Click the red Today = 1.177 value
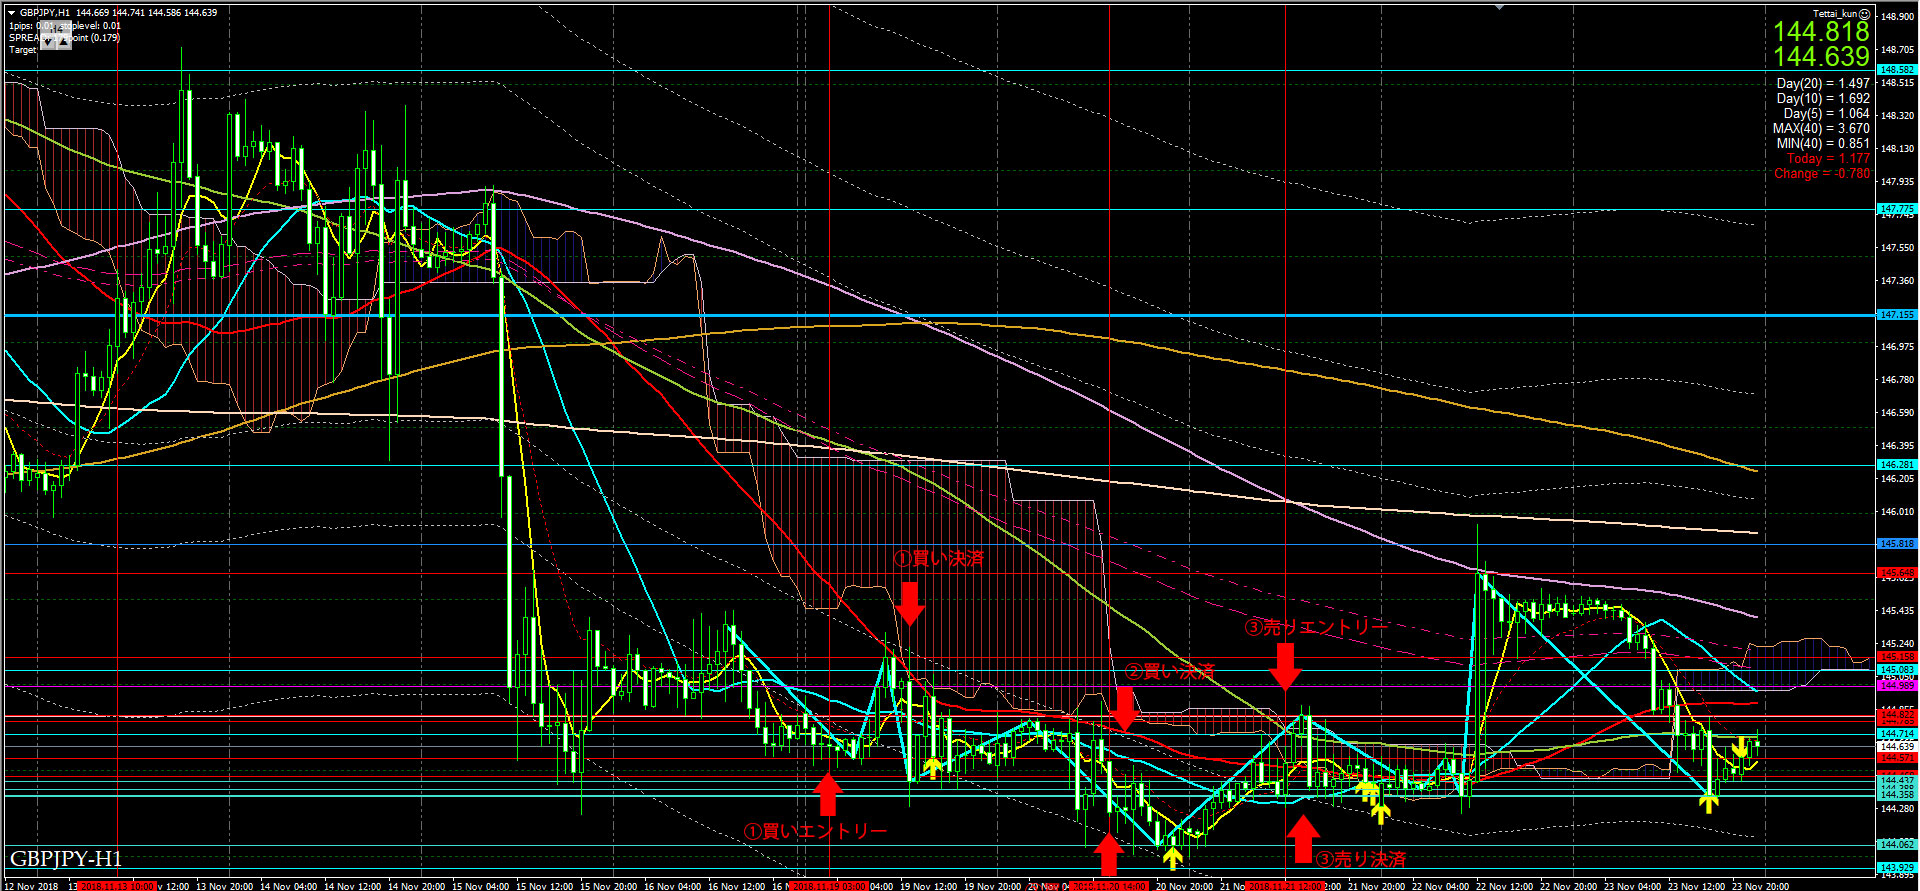 1828,159
